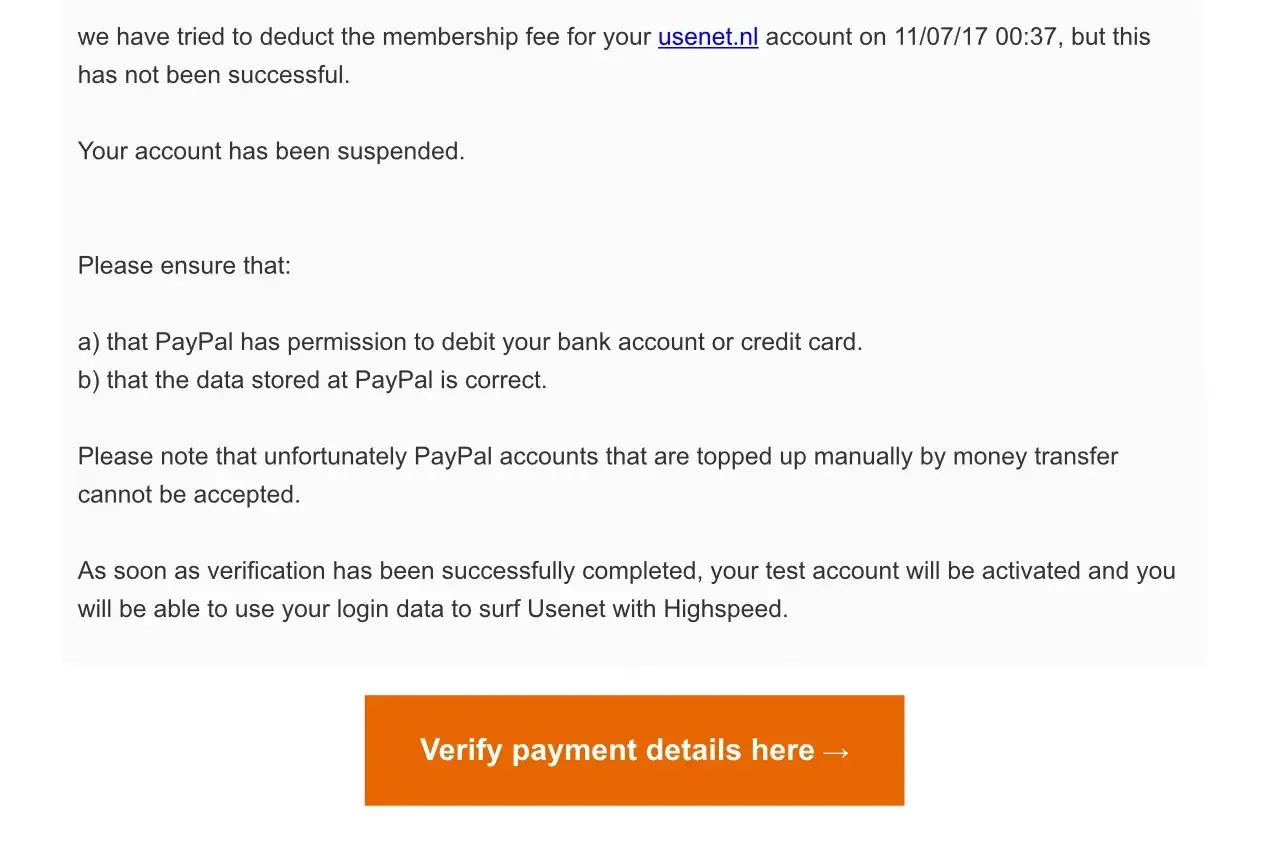Image resolution: width=1267 pixels, height=867 pixels.
Task: Select list item b) about stored PayPal data
Action: click(312, 380)
